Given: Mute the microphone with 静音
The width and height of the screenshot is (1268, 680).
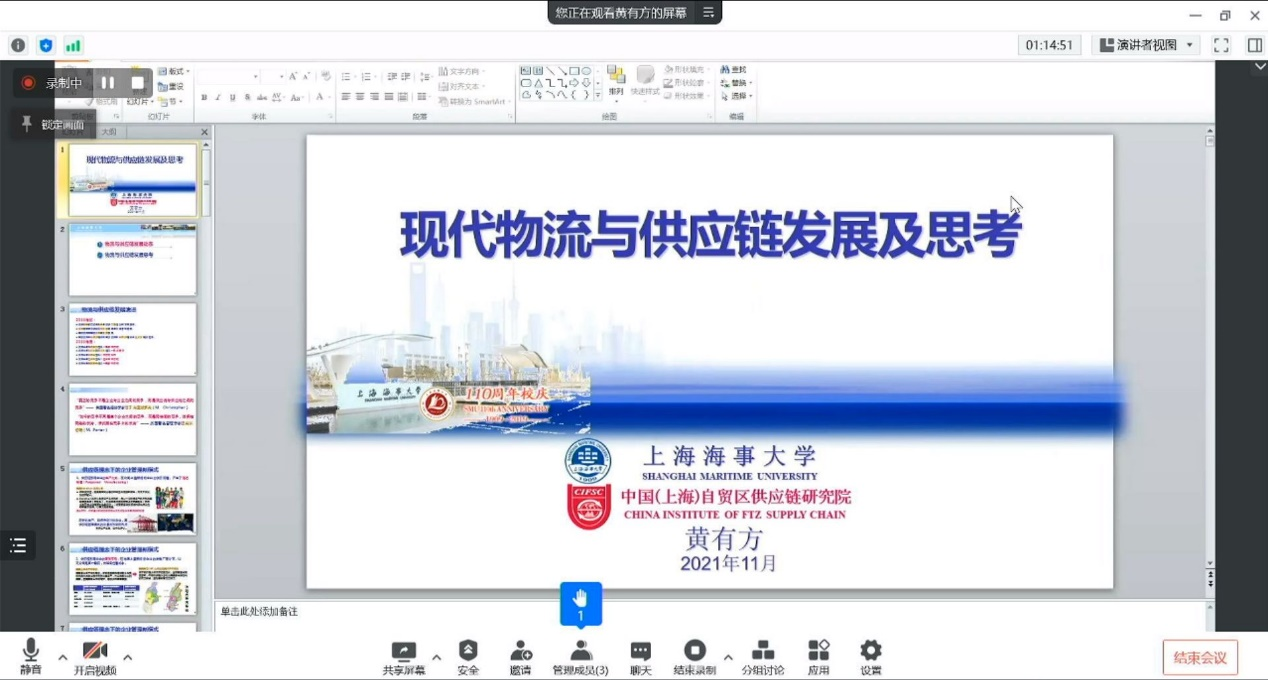Looking at the screenshot, I should [31, 656].
